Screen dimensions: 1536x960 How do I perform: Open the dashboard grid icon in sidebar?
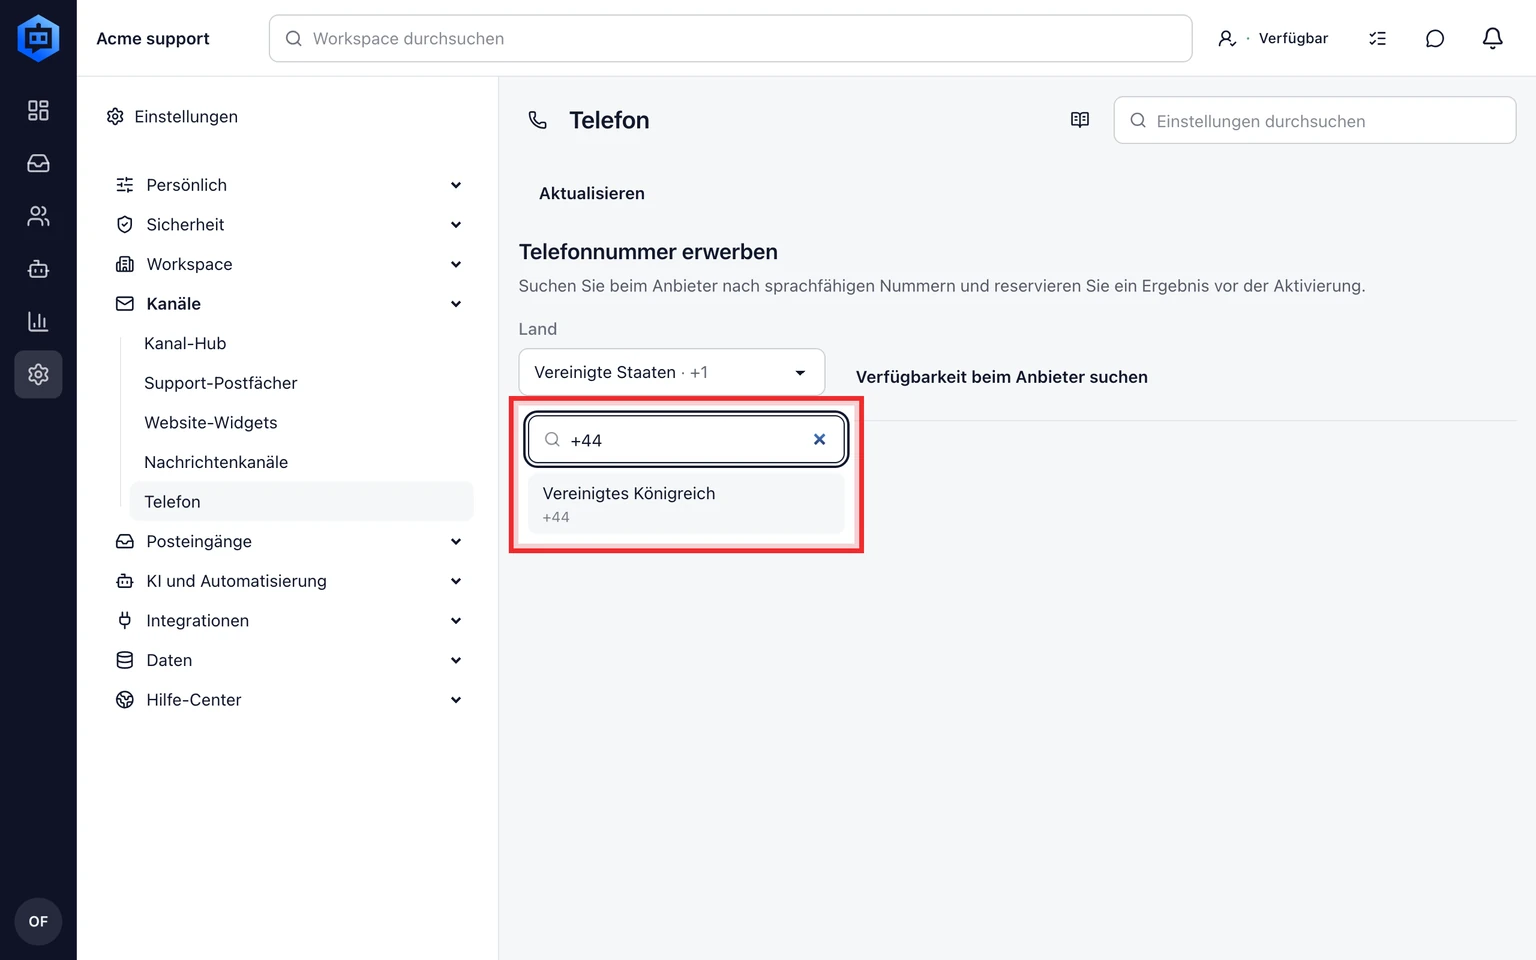38,110
